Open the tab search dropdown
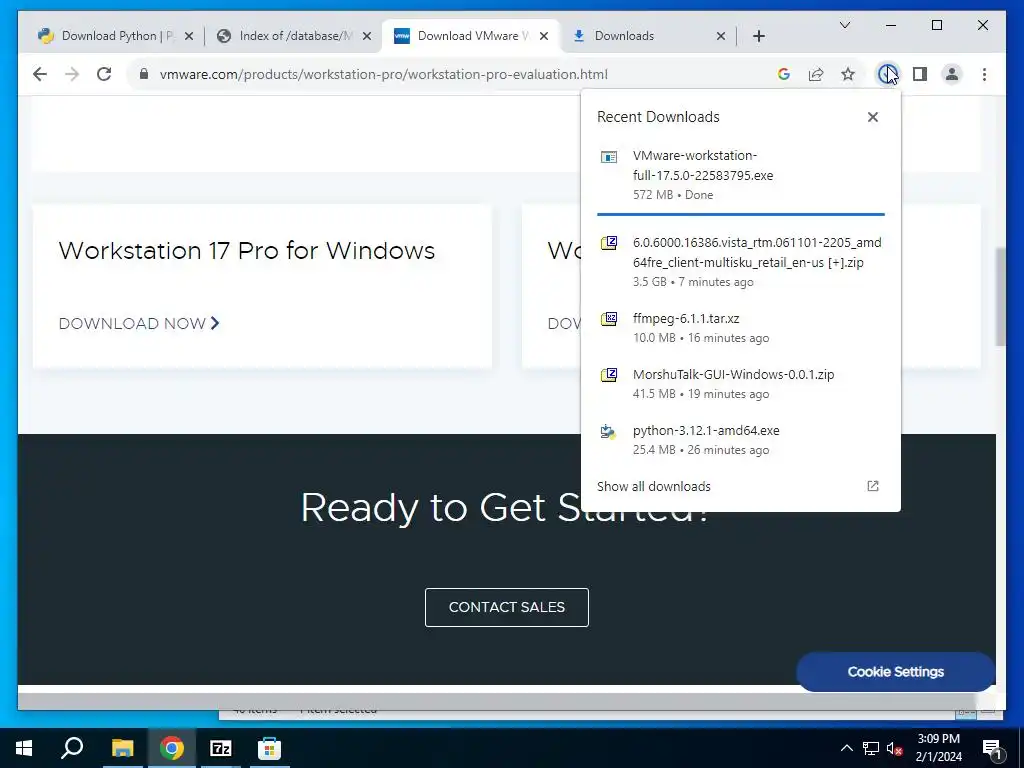This screenshot has height=768, width=1024. click(x=844, y=25)
